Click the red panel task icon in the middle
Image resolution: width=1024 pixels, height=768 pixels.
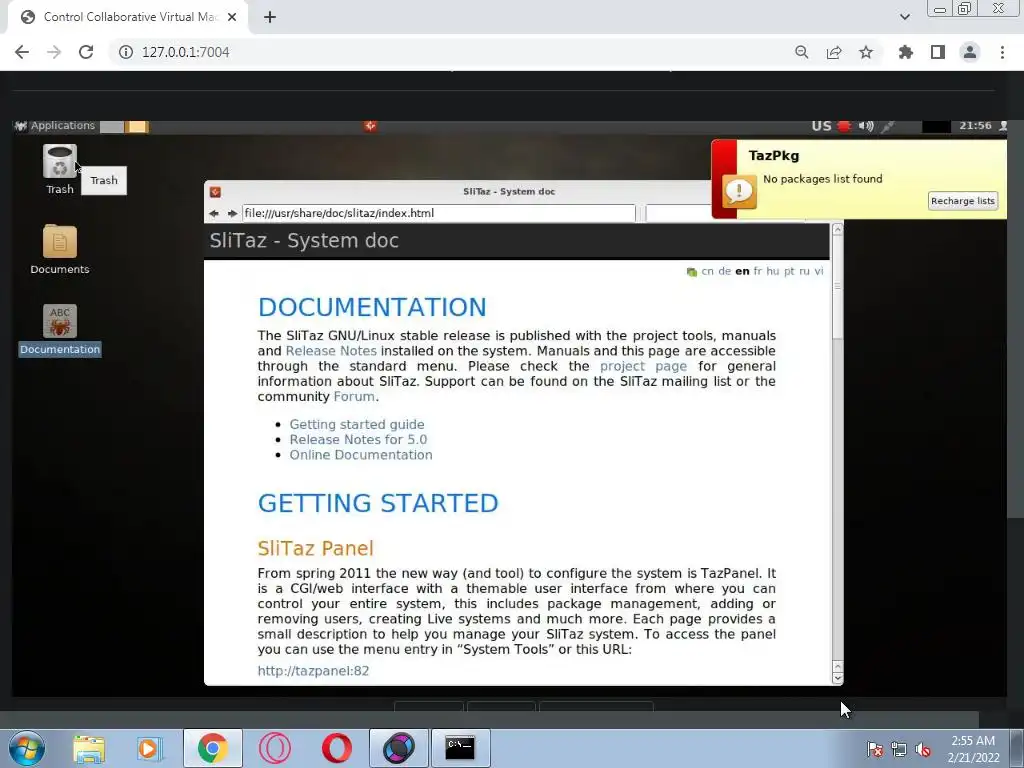(x=370, y=125)
